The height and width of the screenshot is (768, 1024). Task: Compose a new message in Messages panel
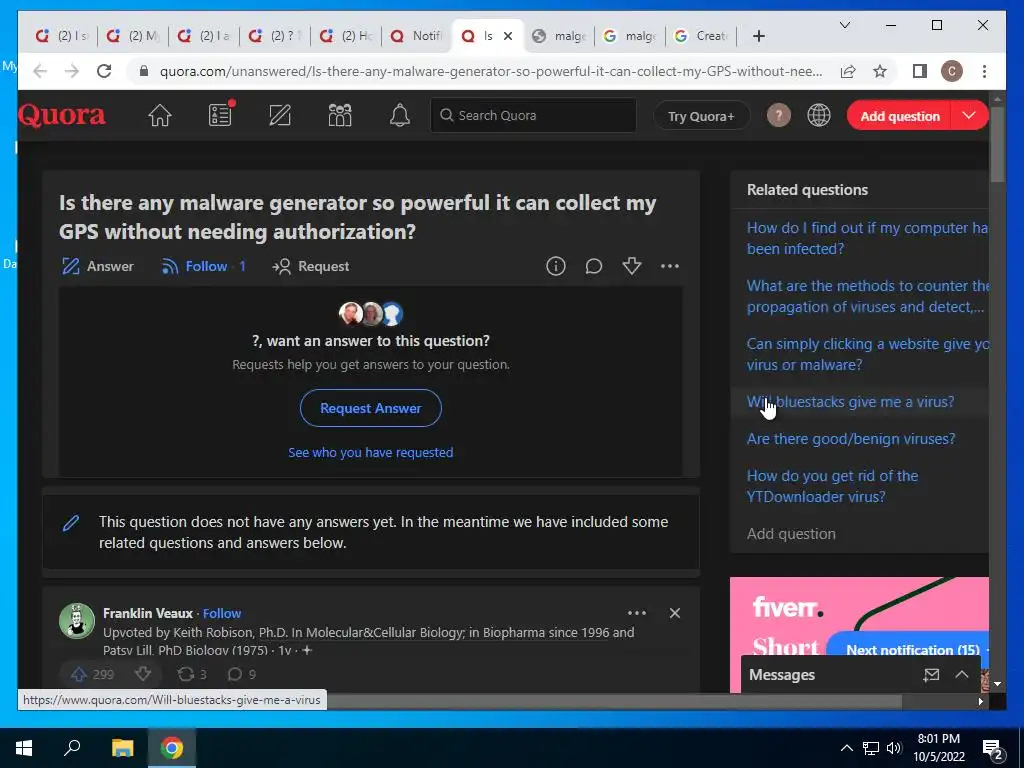931,675
